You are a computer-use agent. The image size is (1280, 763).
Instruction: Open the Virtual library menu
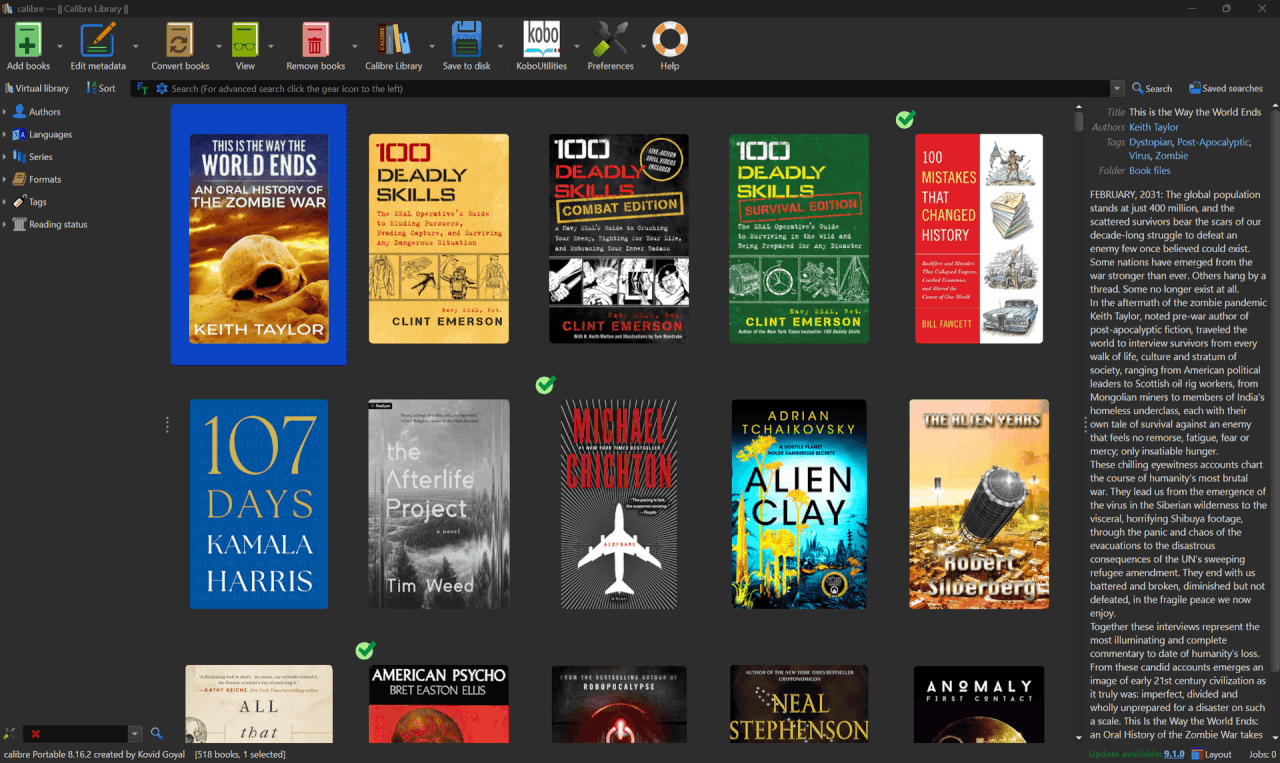37,89
